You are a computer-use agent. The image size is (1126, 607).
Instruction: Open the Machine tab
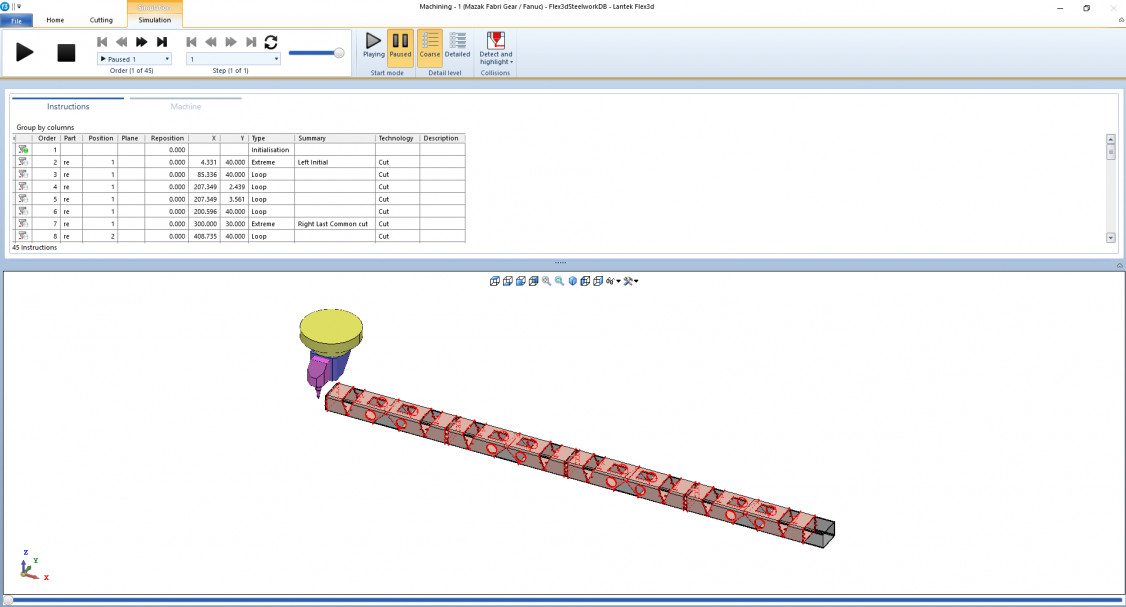(185, 106)
